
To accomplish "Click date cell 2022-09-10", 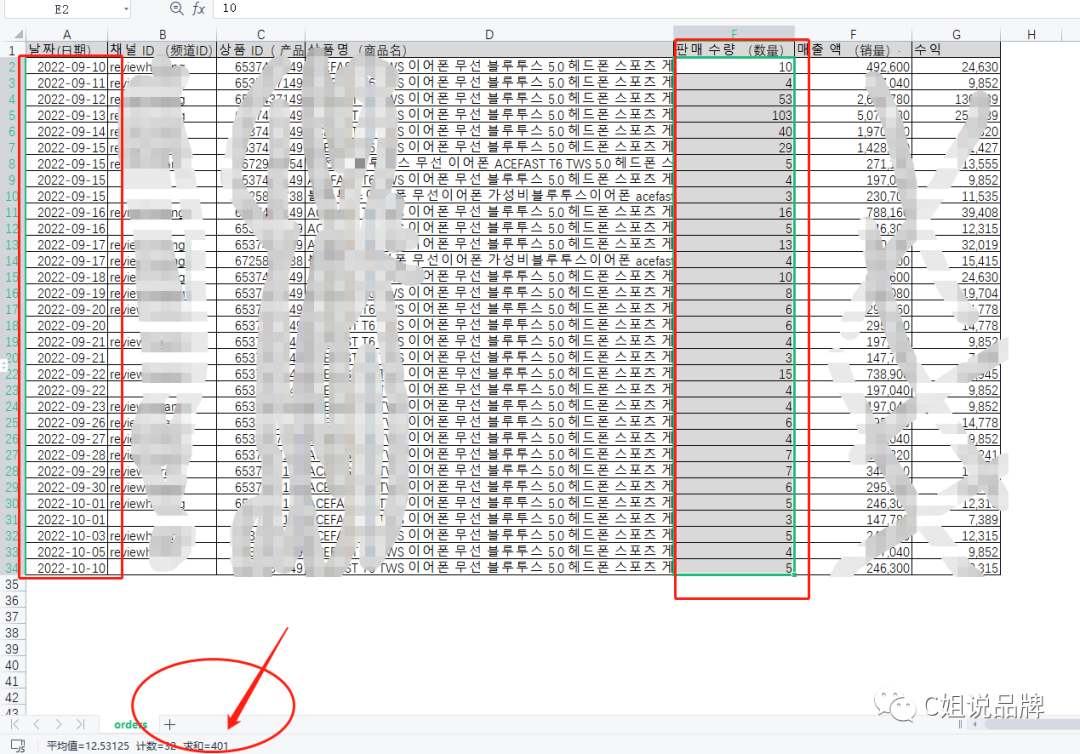I will pyautogui.click(x=67, y=67).
